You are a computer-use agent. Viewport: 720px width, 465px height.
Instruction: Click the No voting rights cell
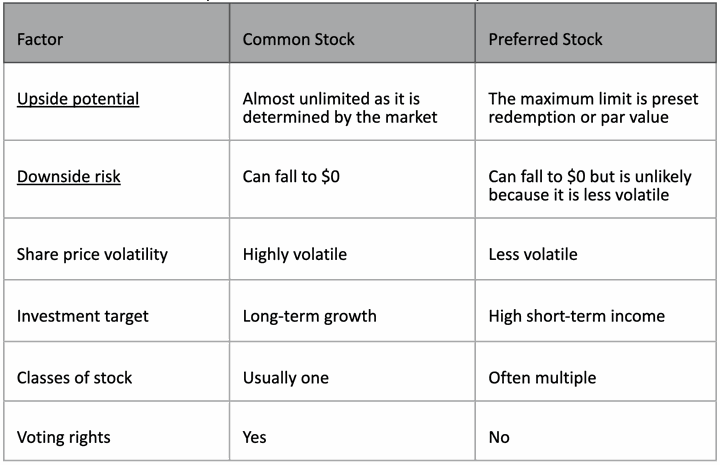tap(596, 431)
